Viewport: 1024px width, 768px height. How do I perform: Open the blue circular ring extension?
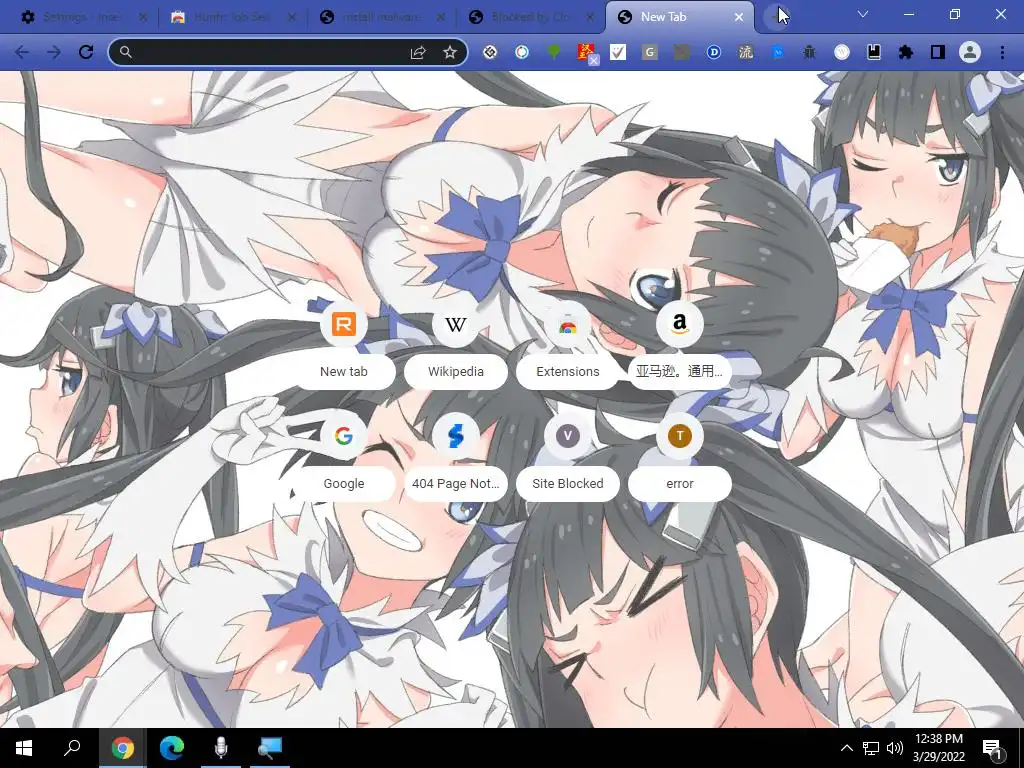click(x=522, y=52)
